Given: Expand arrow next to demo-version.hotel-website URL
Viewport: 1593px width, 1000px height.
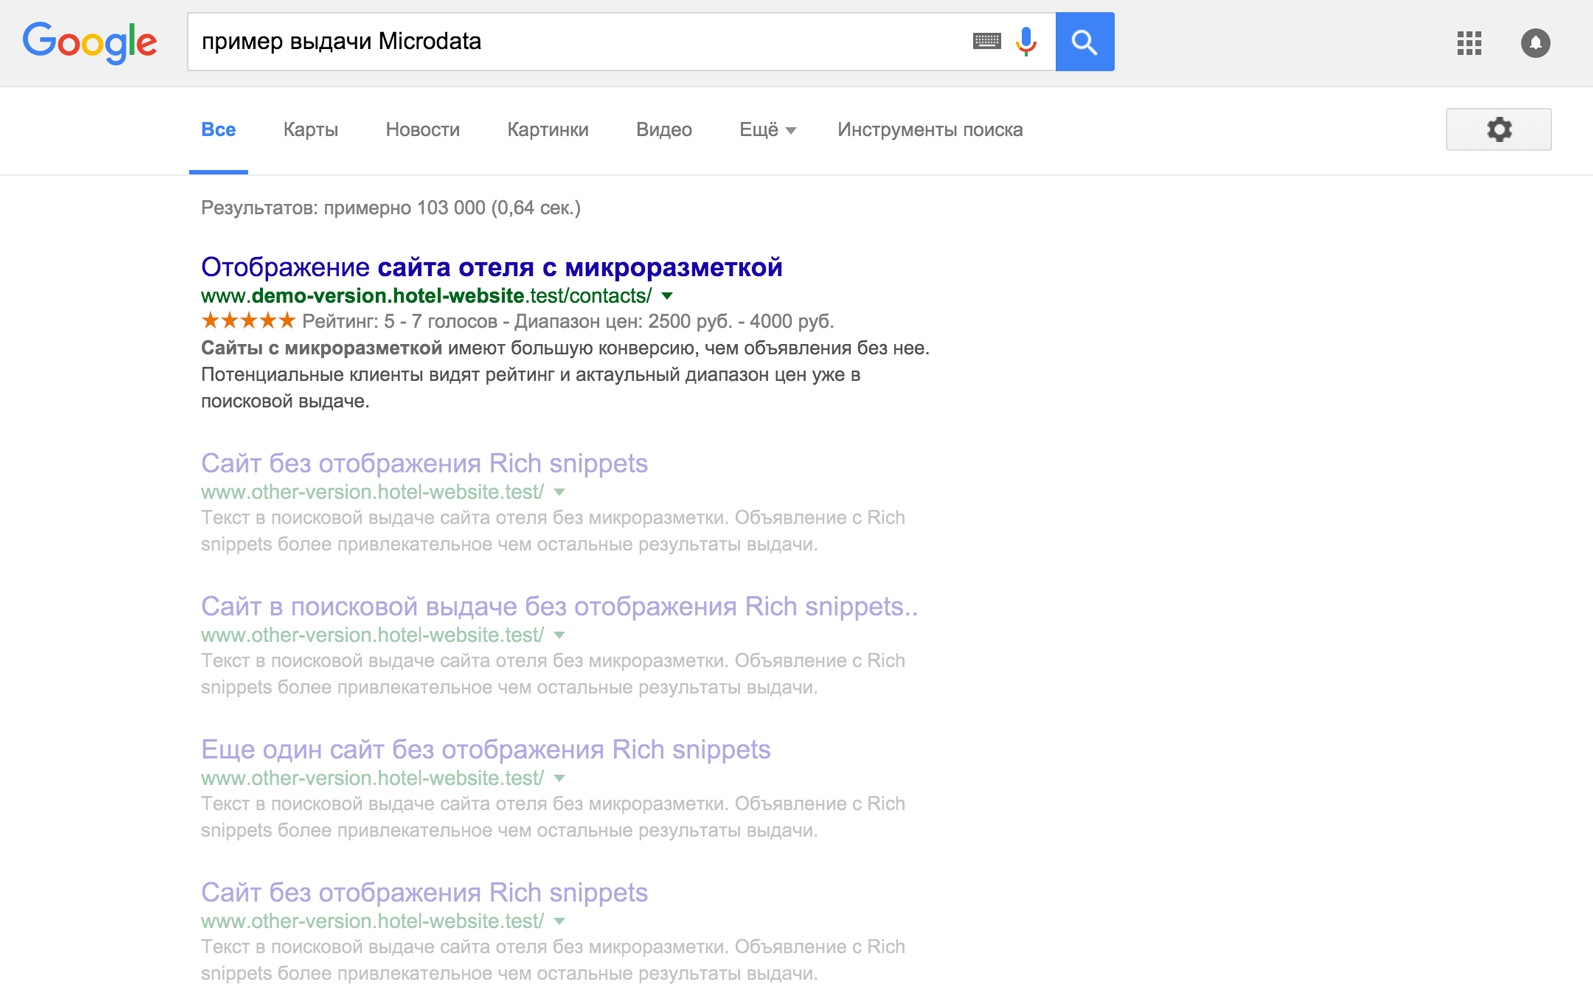Looking at the screenshot, I should (x=667, y=296).
